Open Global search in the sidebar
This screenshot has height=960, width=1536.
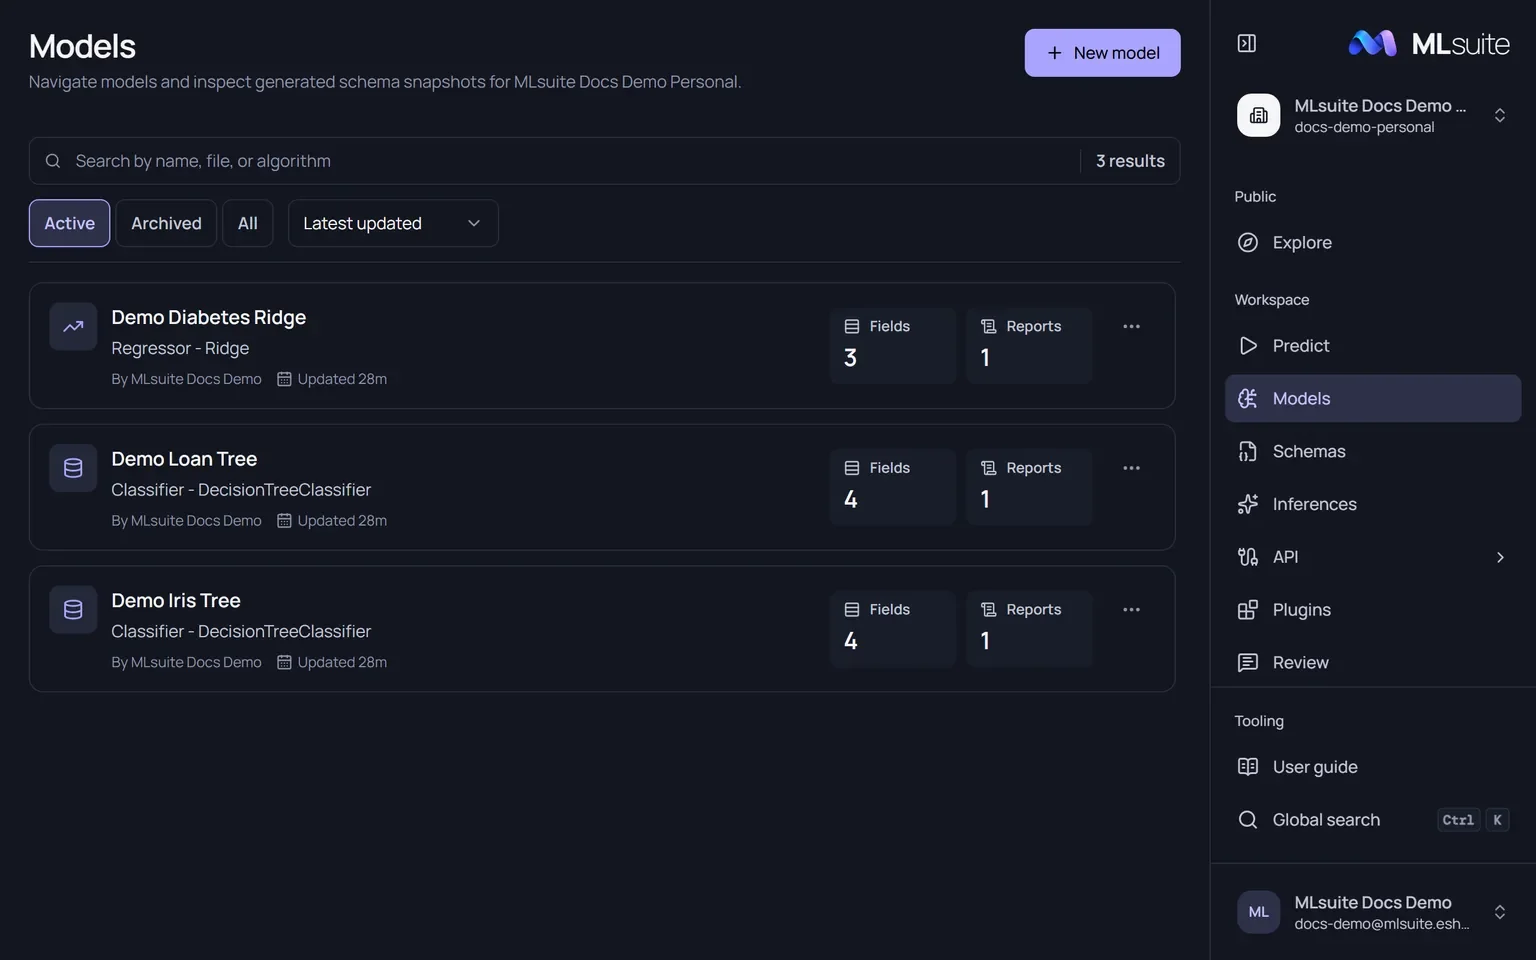(1372, 820)
